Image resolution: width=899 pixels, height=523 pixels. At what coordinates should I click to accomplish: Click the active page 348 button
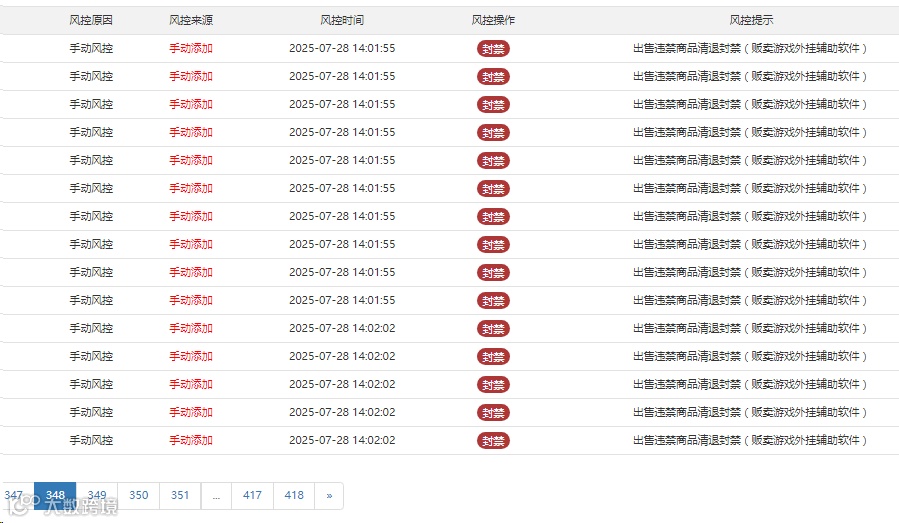[55, 495]
